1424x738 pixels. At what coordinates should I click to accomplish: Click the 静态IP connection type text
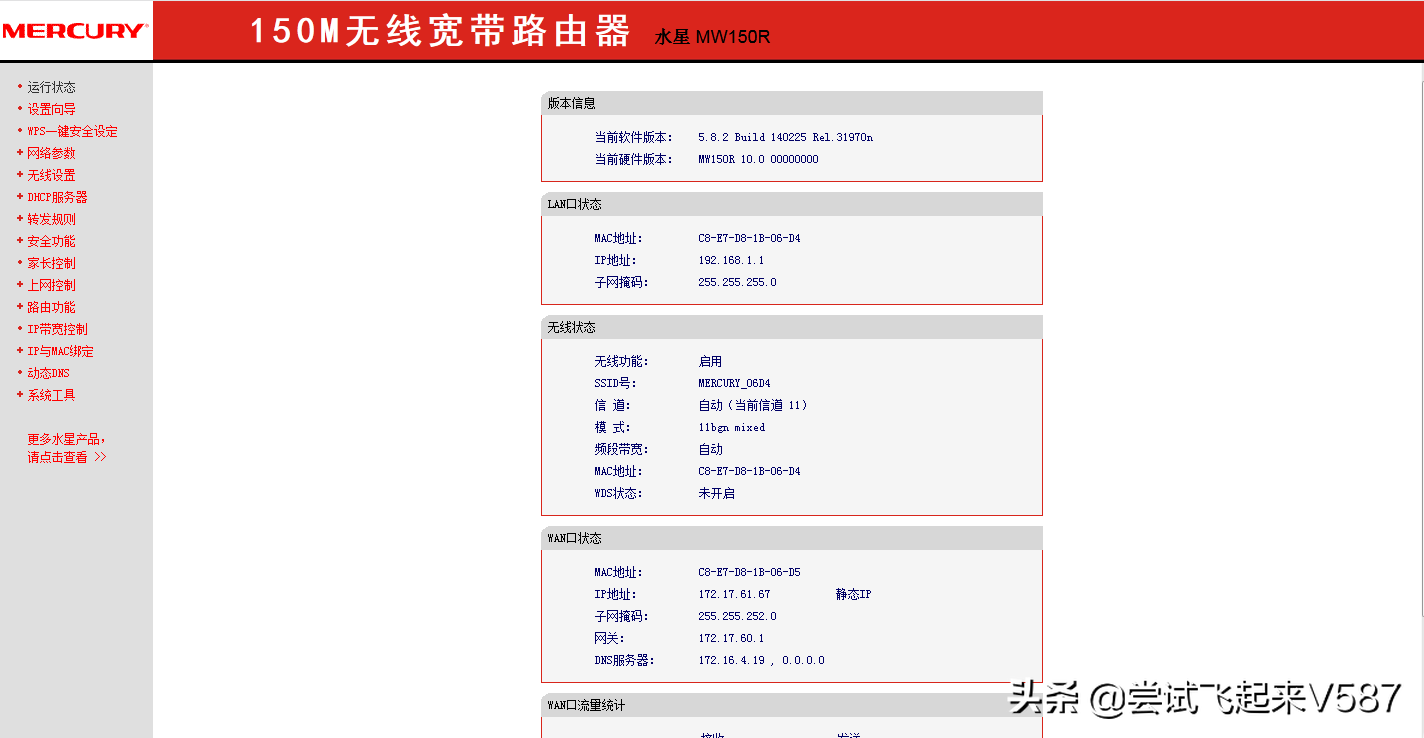(853, 594)
